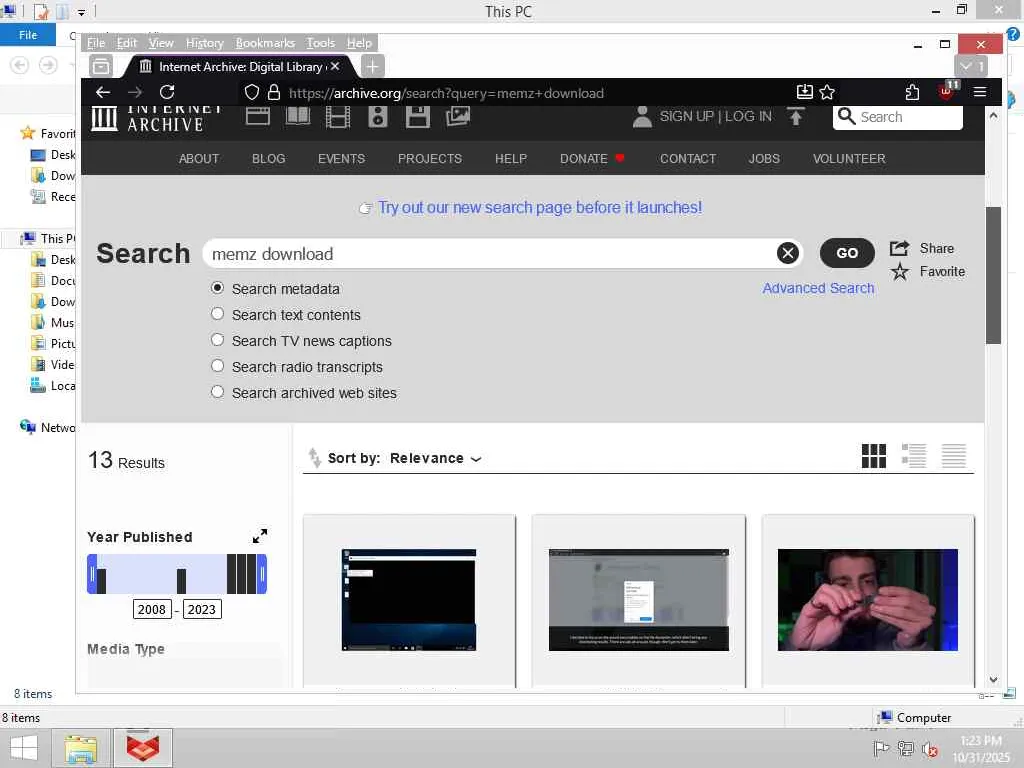Open the DONATE navigation link
The height and width of the screenshot is (768, 1024).
(592, 159)
